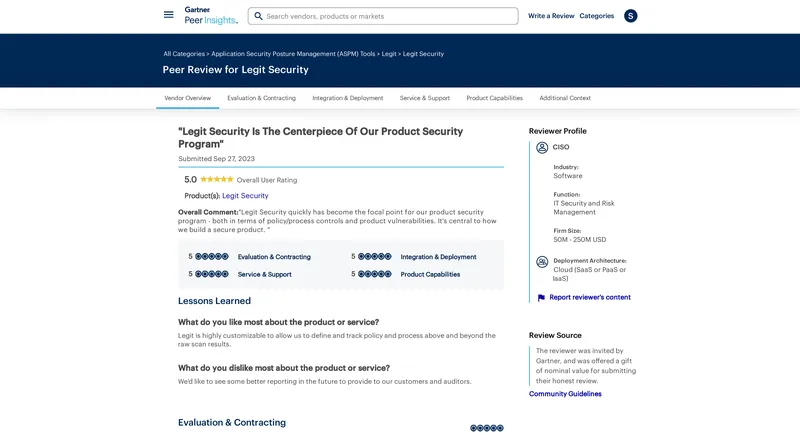The image size is (800, 440).
Task: Click the Peer Review for Legit Security title
Action: [x=236, y=70]
